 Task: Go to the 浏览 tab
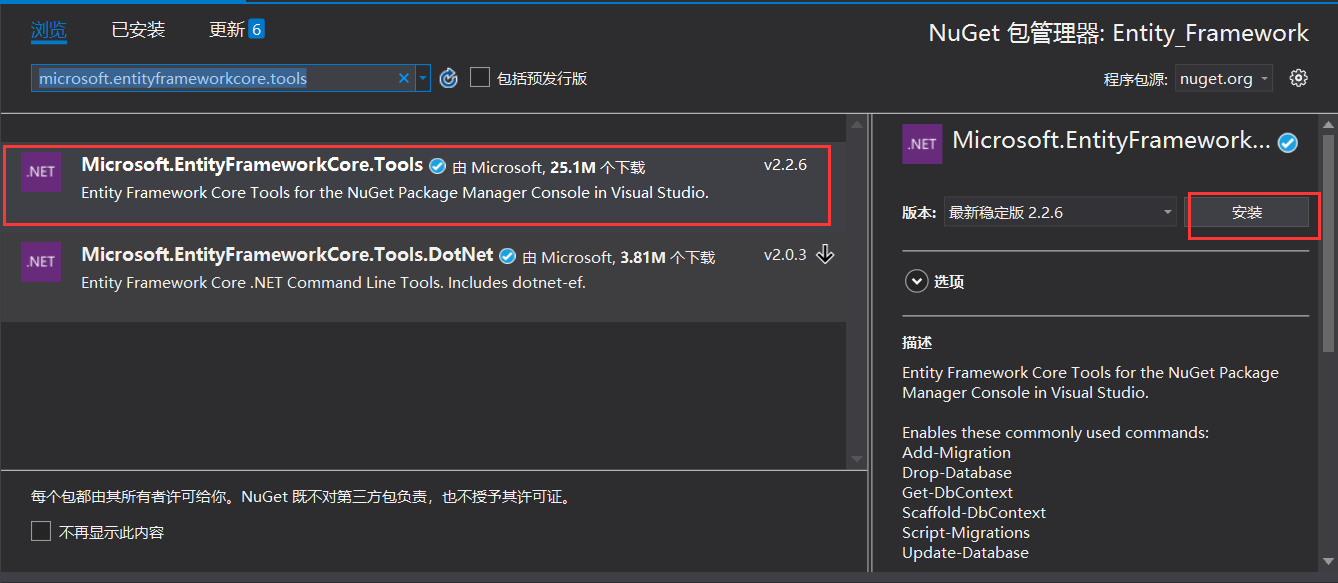(48, 30)
